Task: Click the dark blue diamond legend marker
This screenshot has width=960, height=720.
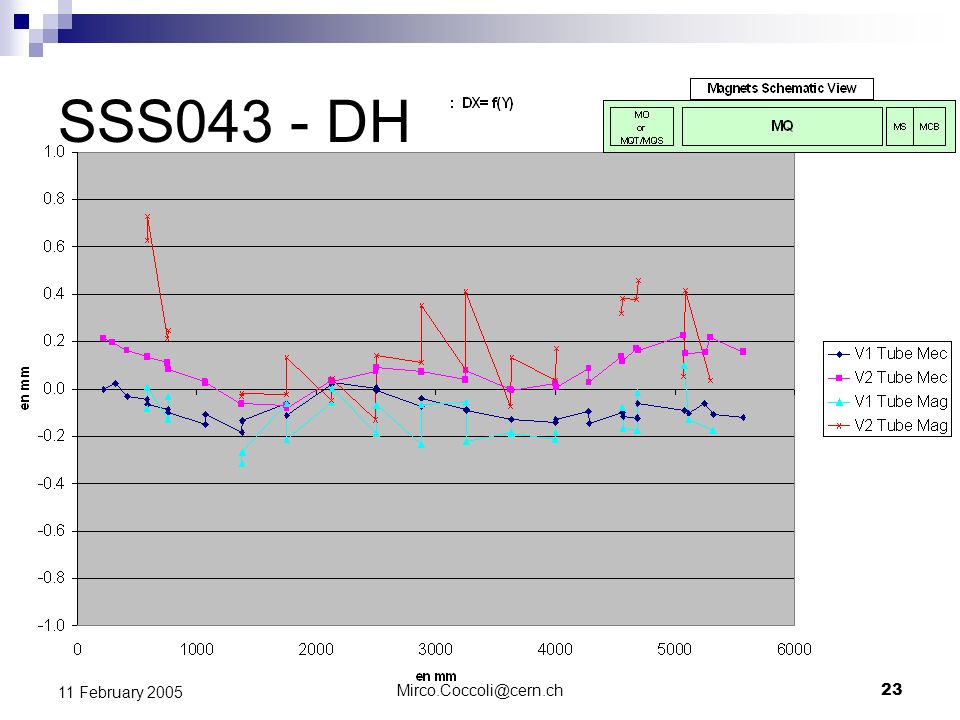Action: click(x=839, y=354)
